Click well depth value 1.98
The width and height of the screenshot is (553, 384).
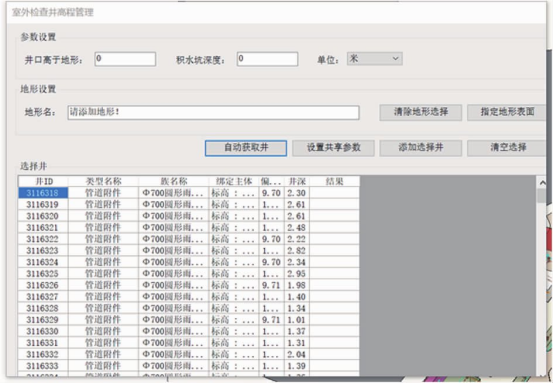click(296, 285)
